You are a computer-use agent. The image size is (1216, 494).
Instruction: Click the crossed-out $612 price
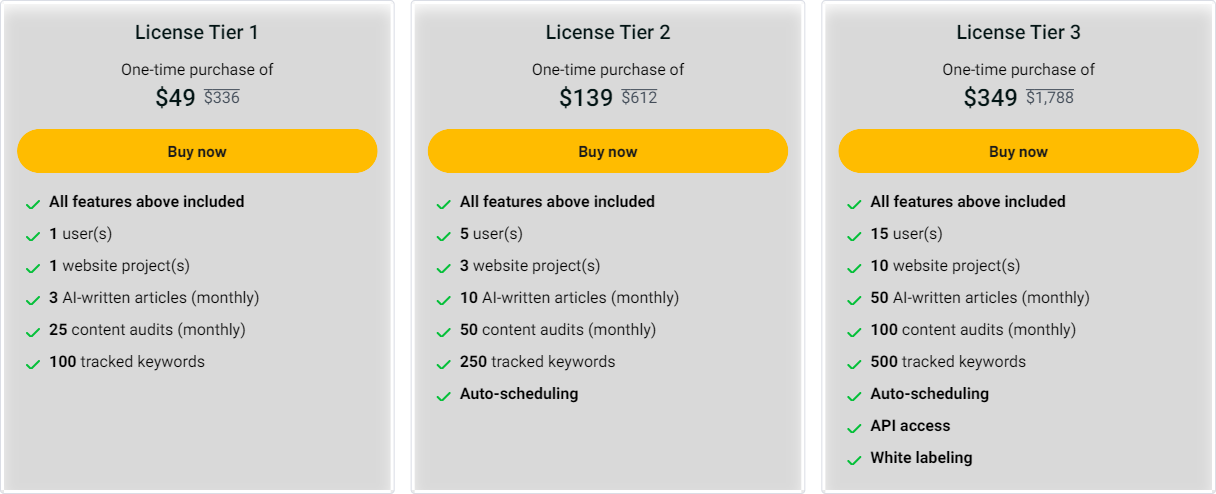click(x=639, y=98)
